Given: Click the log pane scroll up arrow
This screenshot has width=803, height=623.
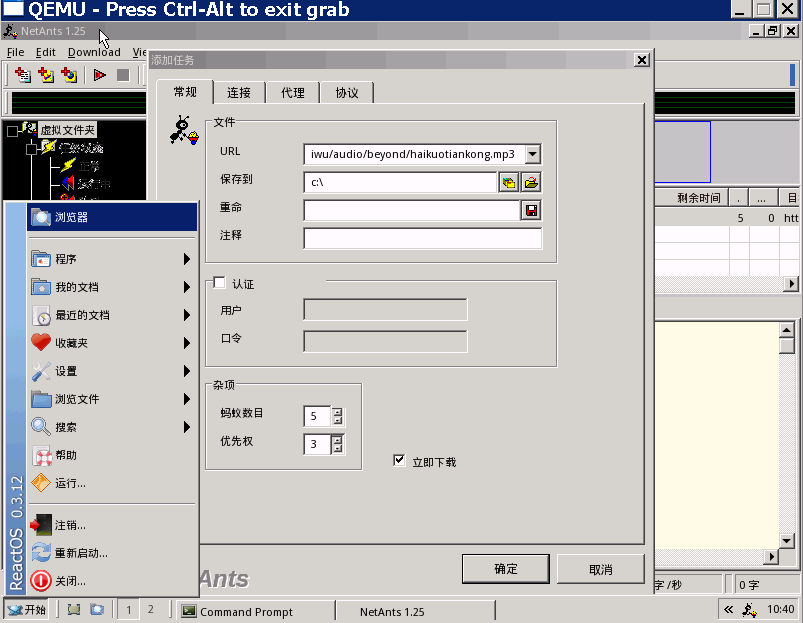Looking at the screenshot, I should [787, 330].
